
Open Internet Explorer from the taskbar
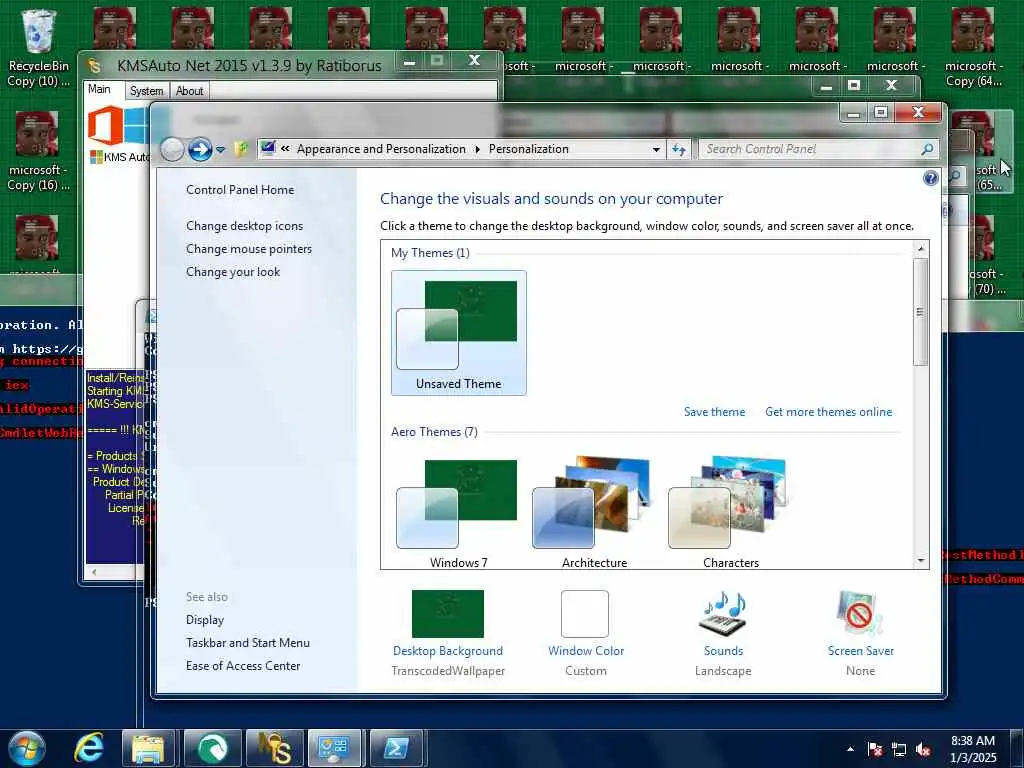[x=89, y=748]
